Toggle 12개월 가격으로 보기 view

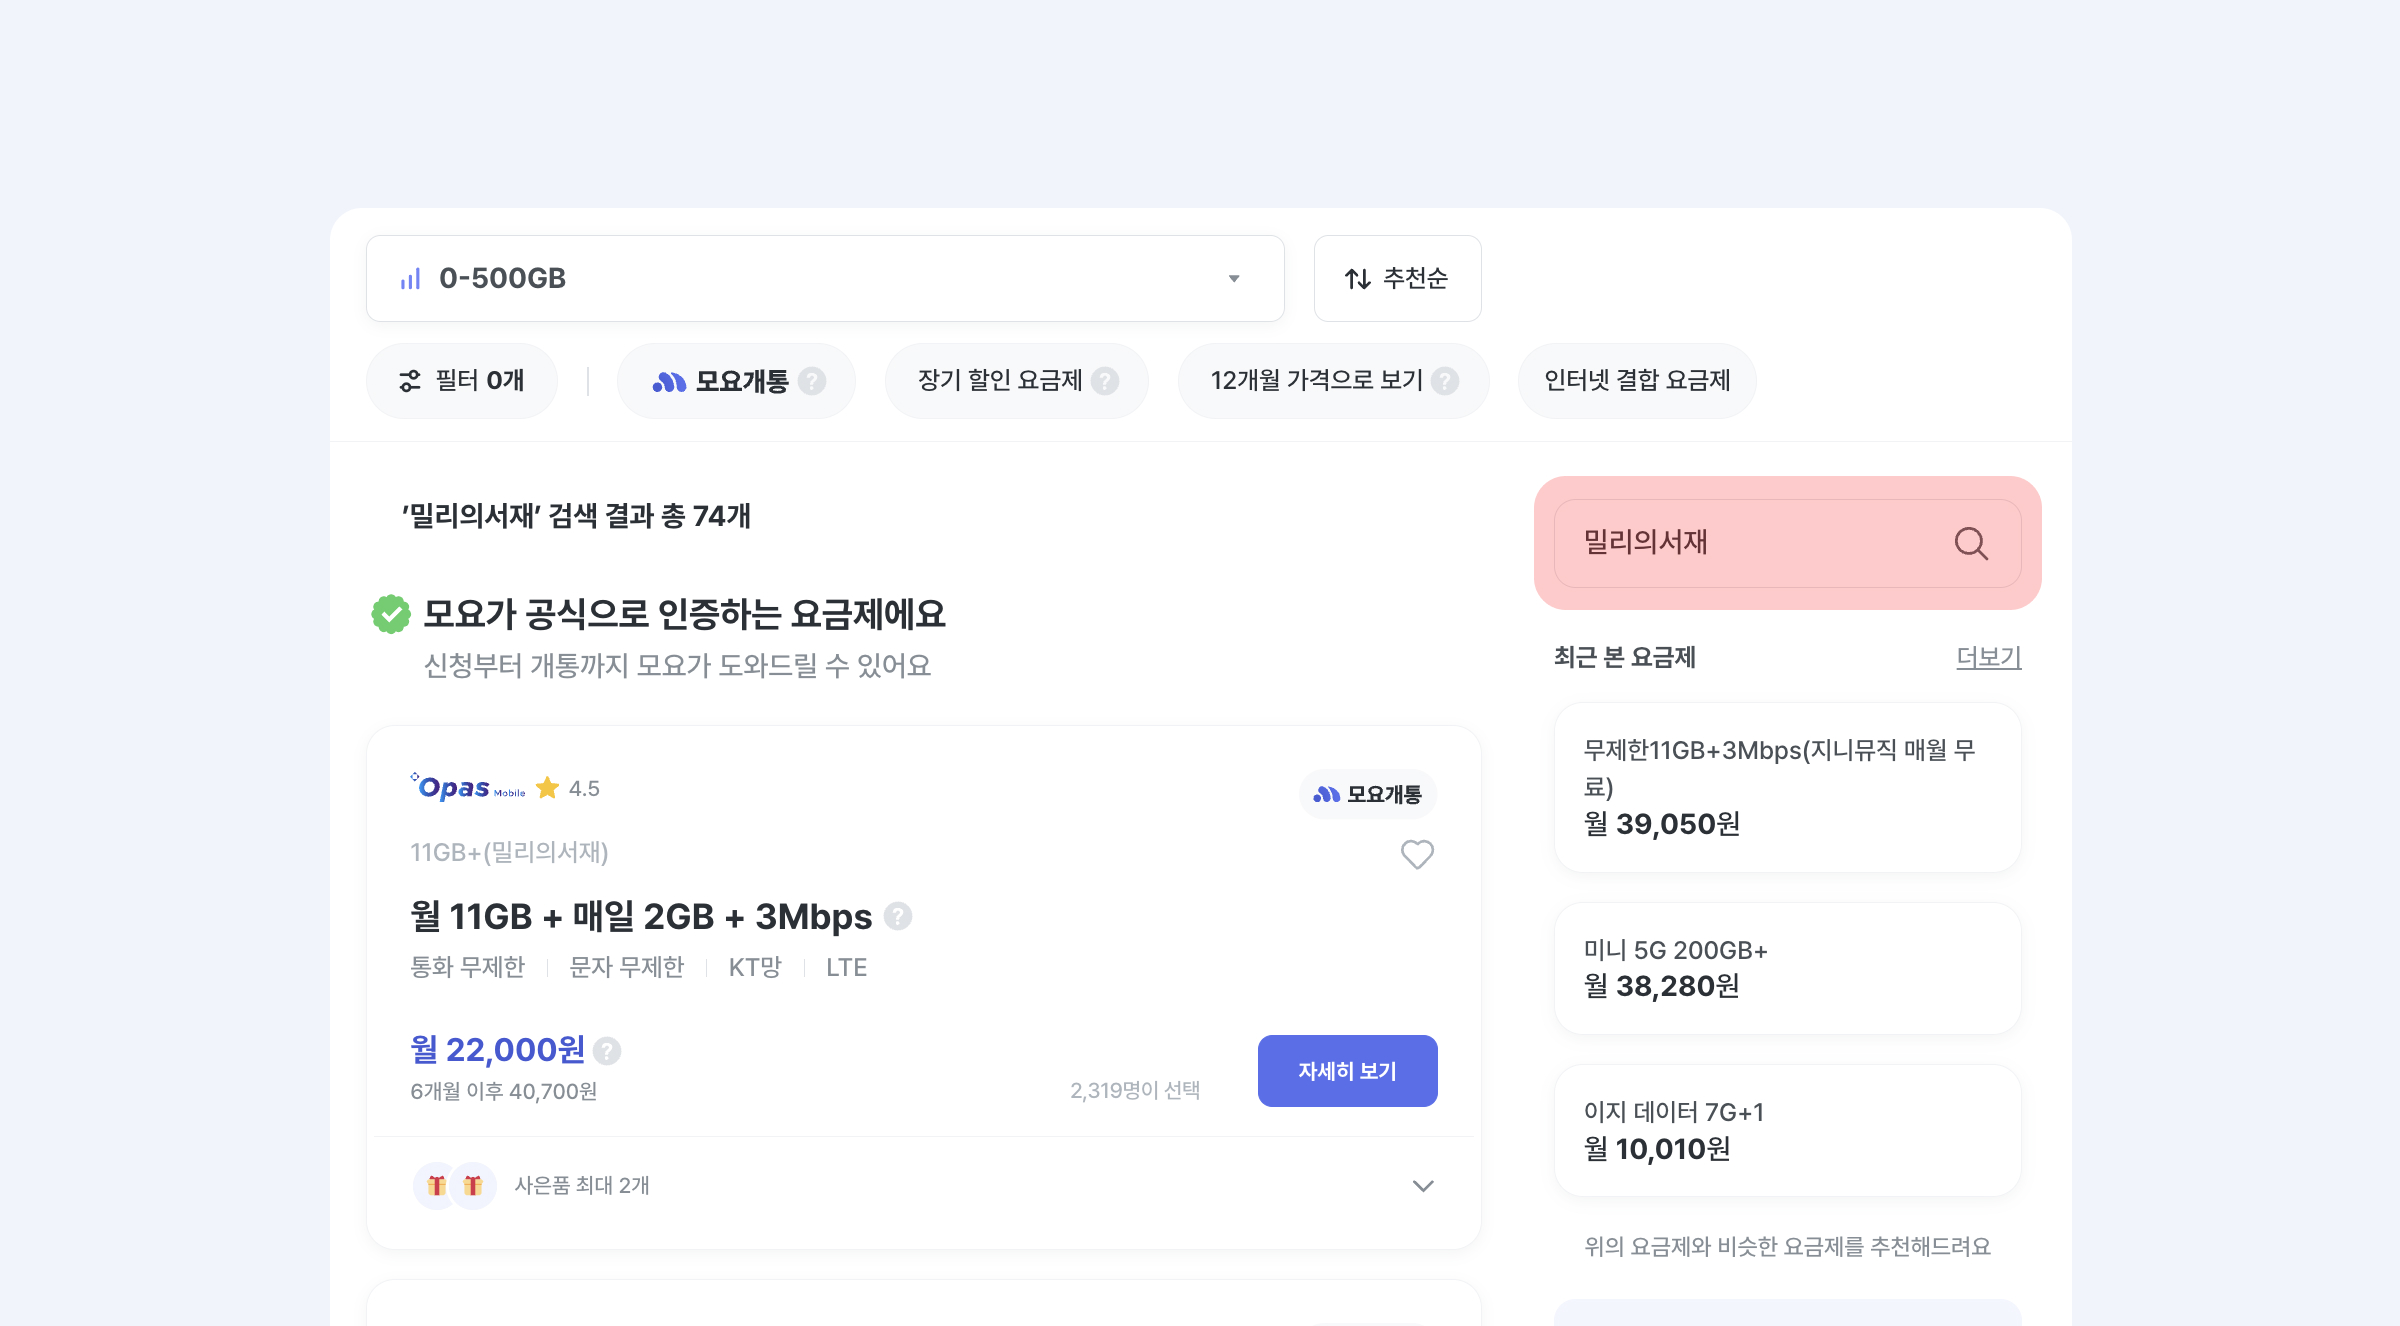[1315, 381]
